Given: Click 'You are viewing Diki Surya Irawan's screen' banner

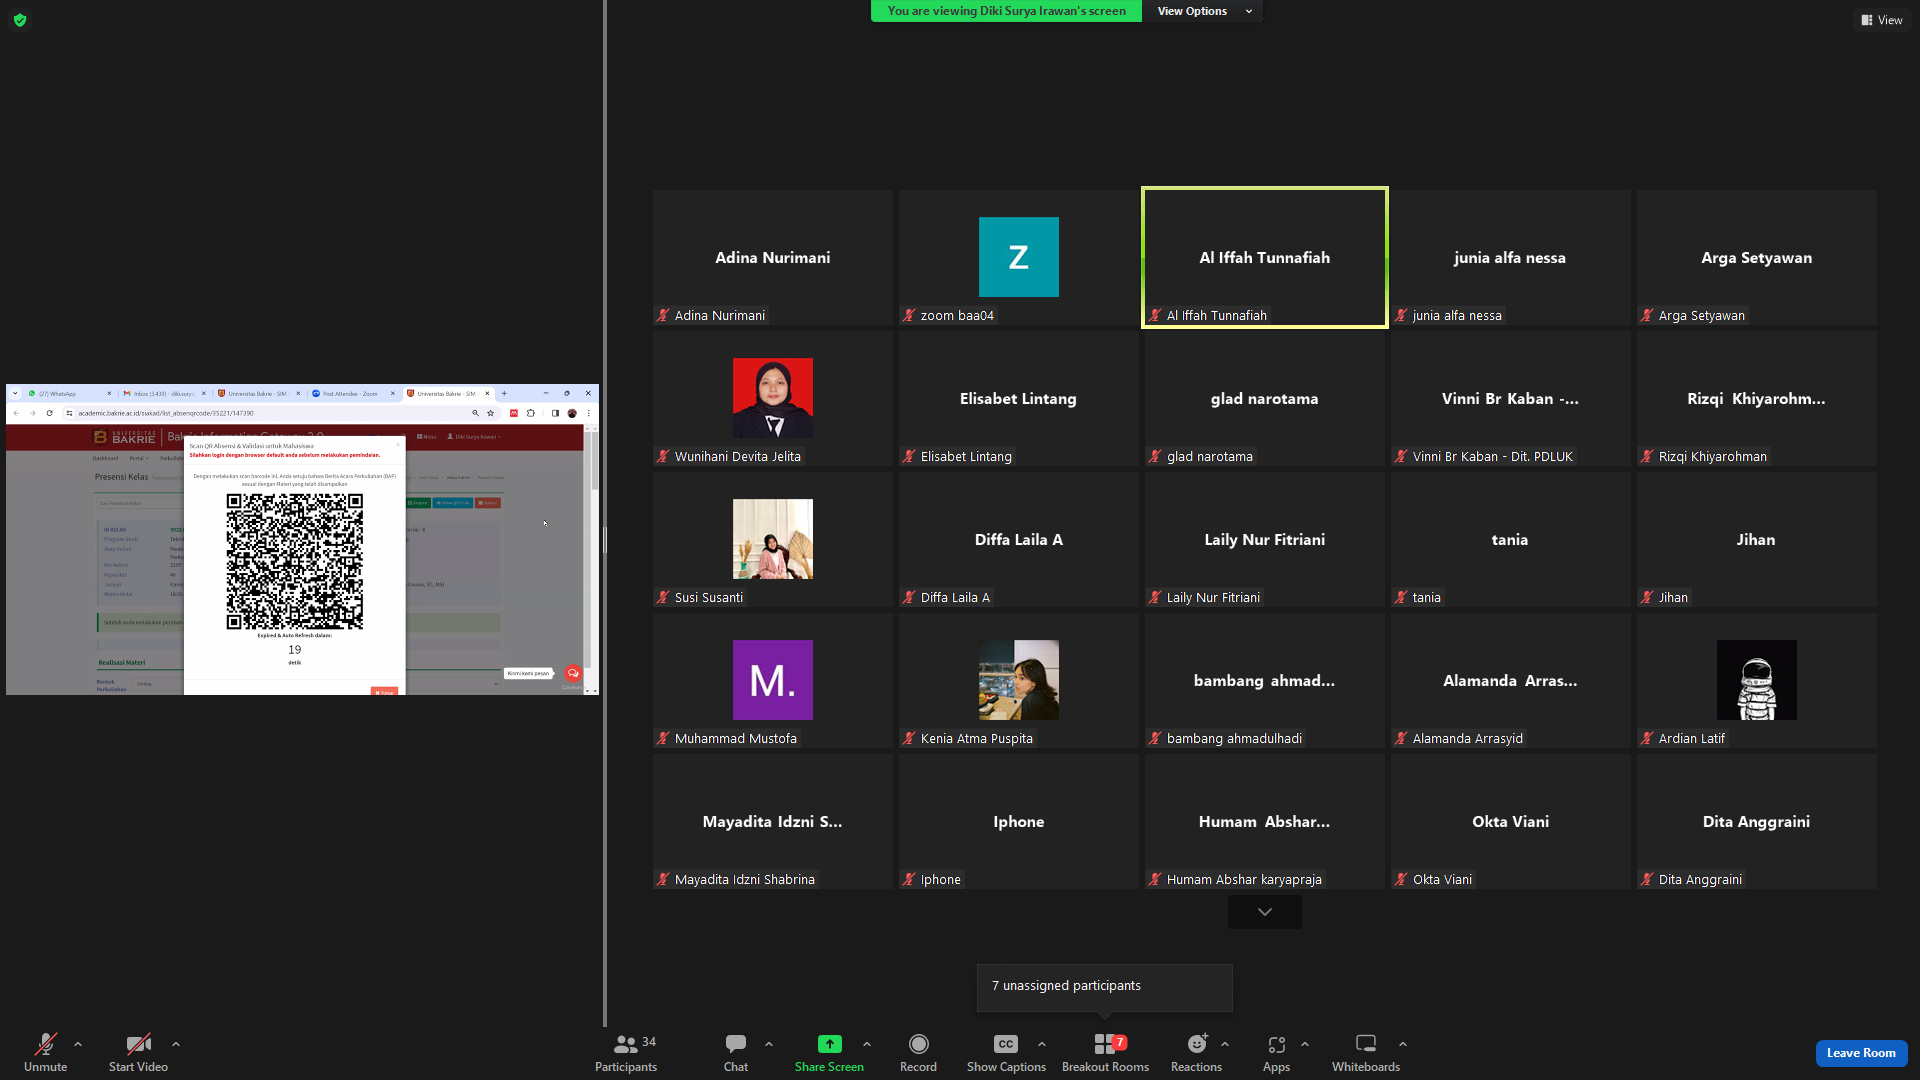Looking at the screenshot, I should coord(1006,11).
